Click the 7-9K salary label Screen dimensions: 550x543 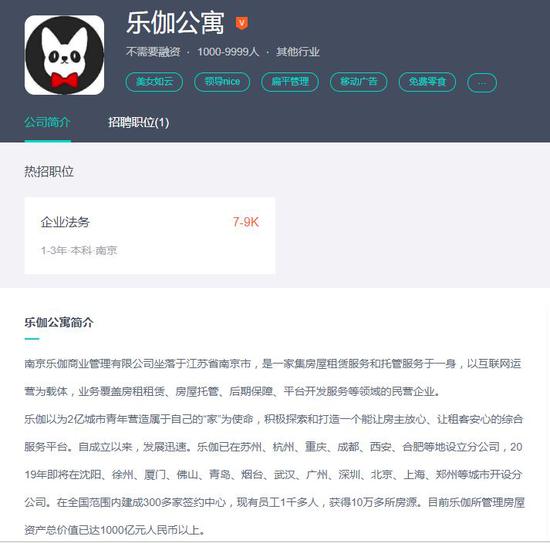(246, 222)
